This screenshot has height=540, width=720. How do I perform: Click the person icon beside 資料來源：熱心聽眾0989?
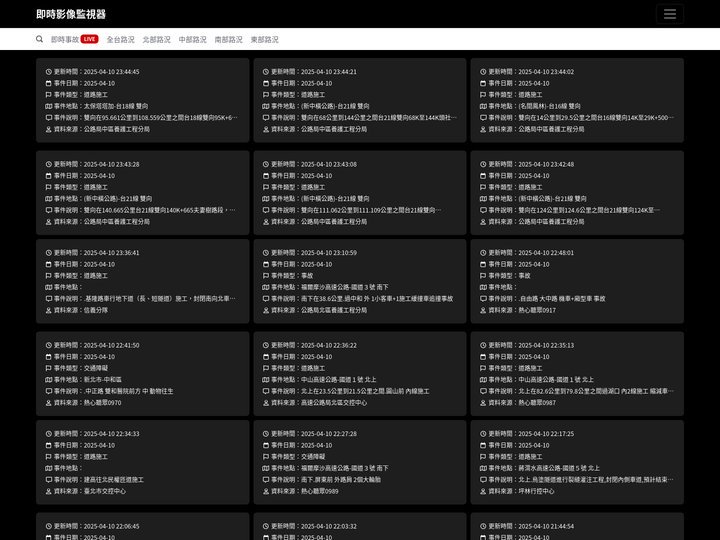[x=265, y=491]
